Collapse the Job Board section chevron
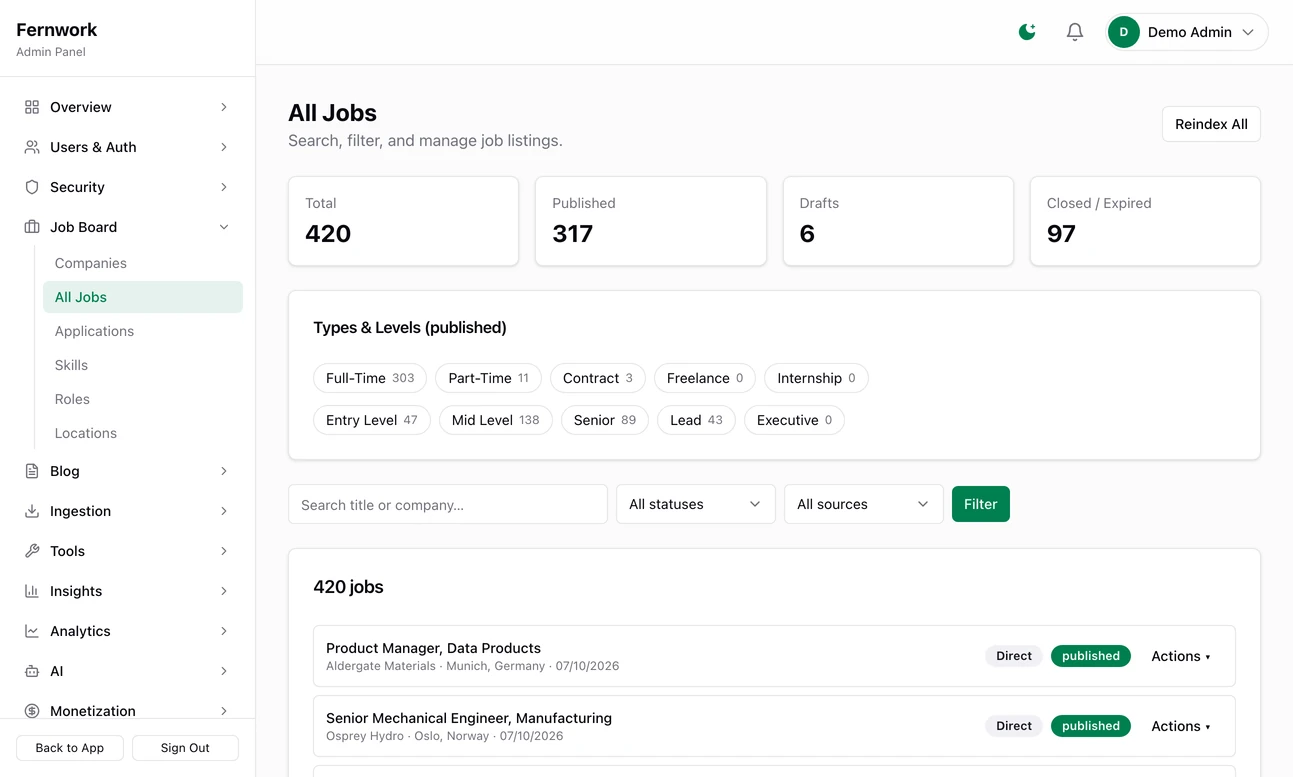Image resolution: width=1293 pixels, height=777 pixels. (x=224, y=227)
